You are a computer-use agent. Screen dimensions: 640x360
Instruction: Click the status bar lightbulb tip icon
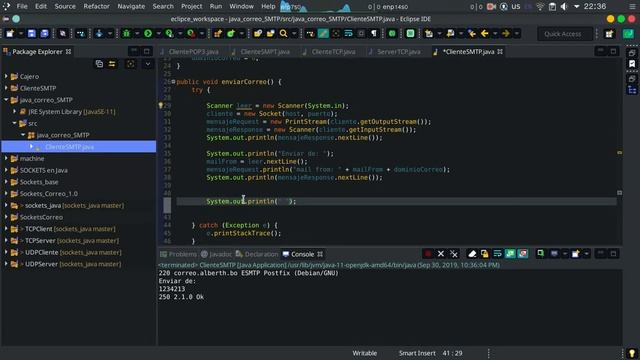pyautogui.click(x=632, y=353)
